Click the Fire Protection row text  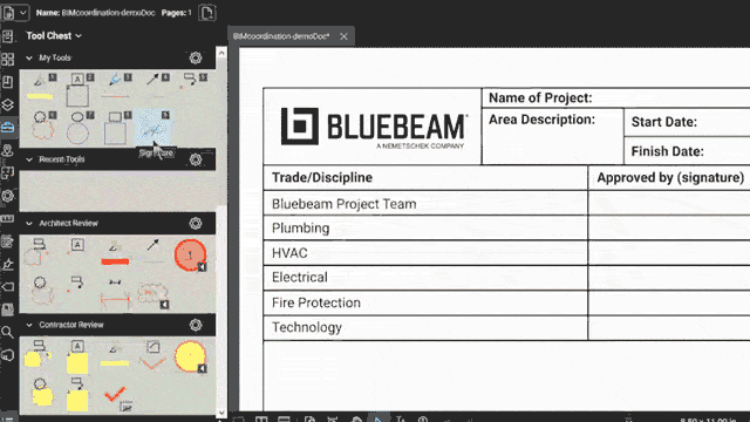(x=316, y=303)
